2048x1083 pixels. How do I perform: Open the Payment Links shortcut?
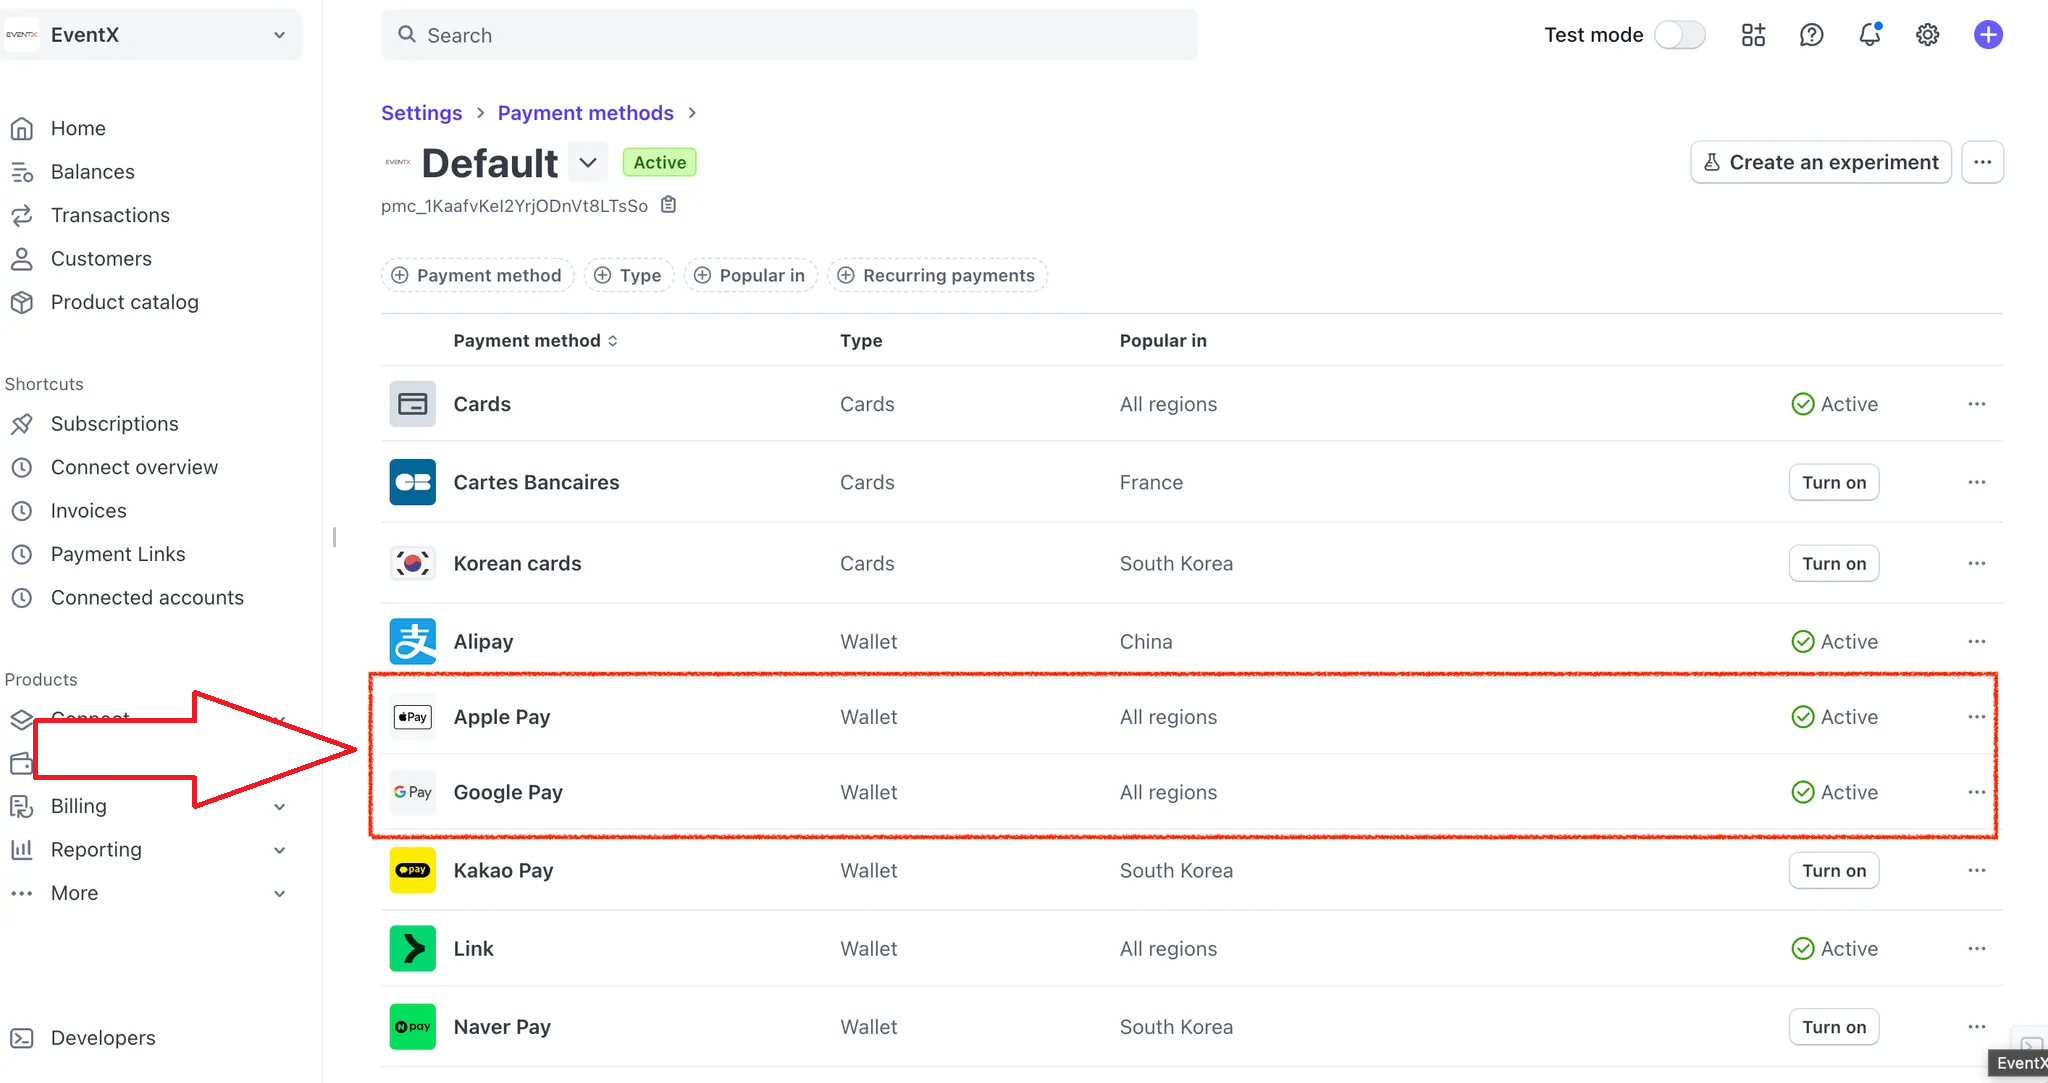tap(118, 554)
